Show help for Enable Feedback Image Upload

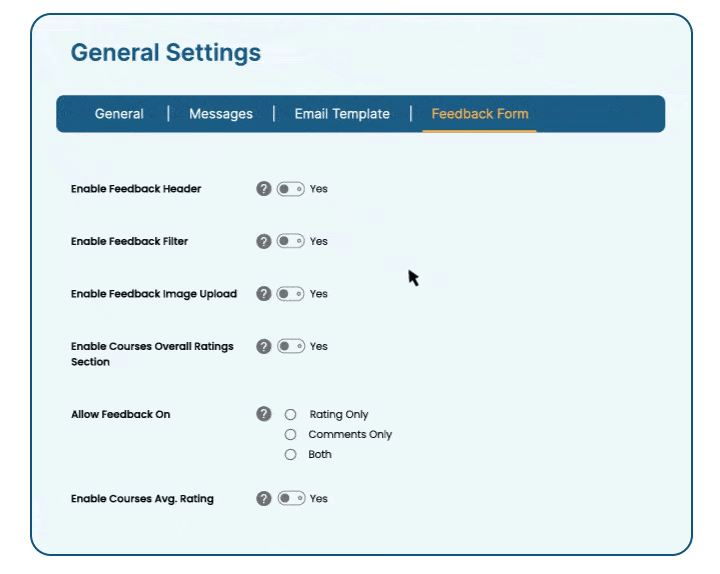264,294
